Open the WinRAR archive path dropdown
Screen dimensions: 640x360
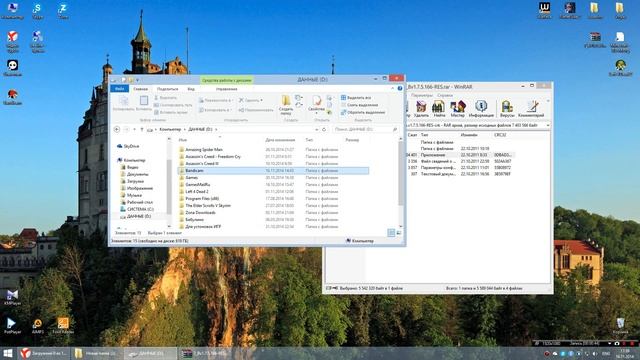point(548,125)
